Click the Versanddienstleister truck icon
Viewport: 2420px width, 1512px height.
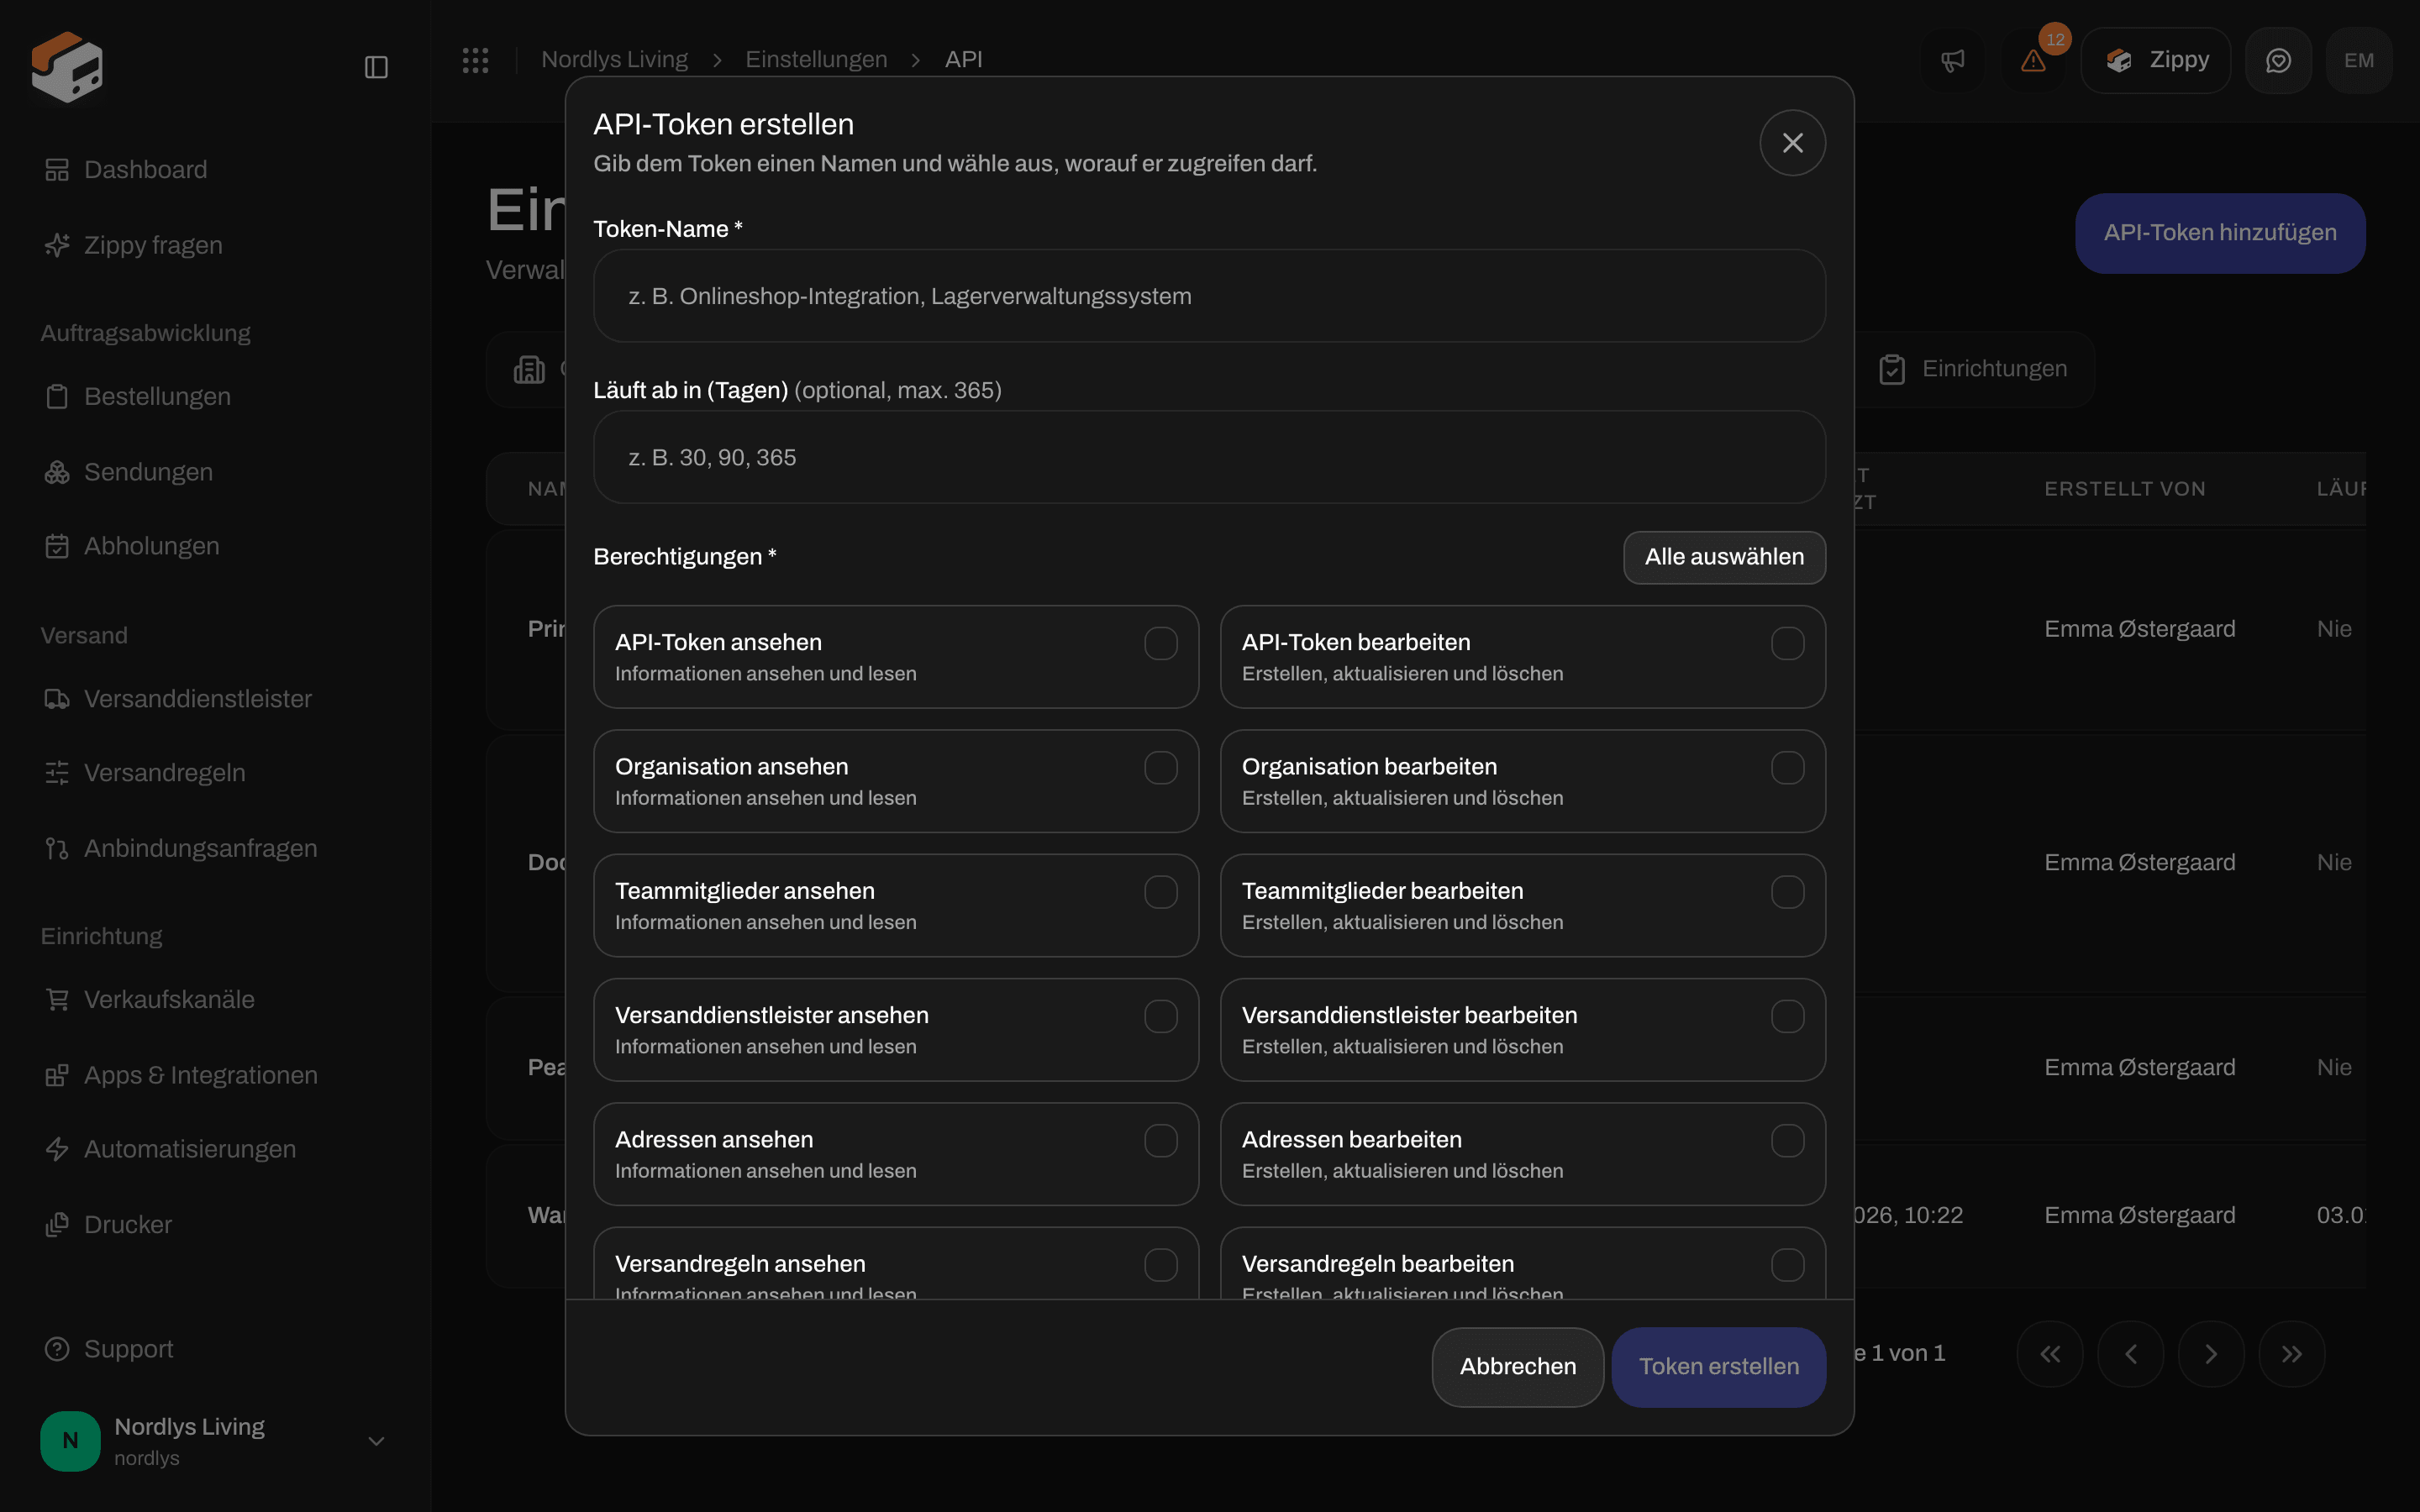pyautogui.click(x=57, y=699)
